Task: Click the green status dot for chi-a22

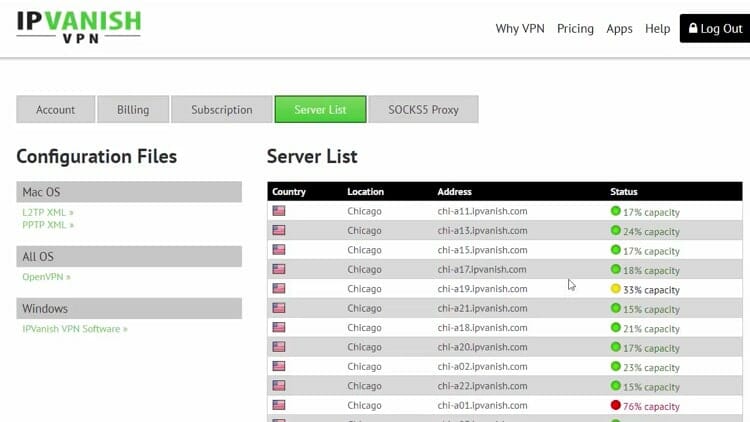Action: [x=616, y=386]
